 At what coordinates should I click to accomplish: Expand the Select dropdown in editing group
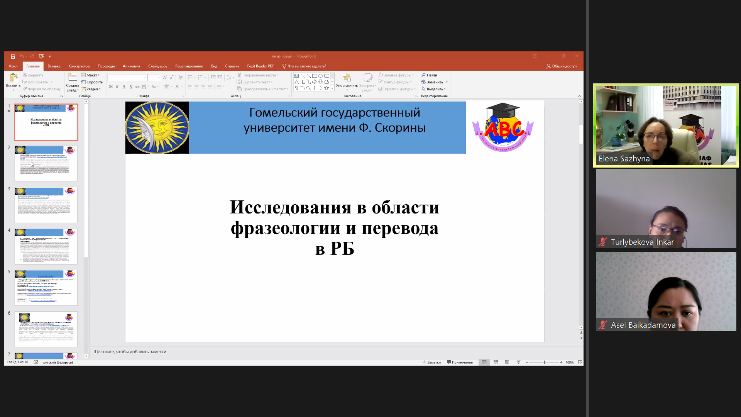(x=431, y=88)
